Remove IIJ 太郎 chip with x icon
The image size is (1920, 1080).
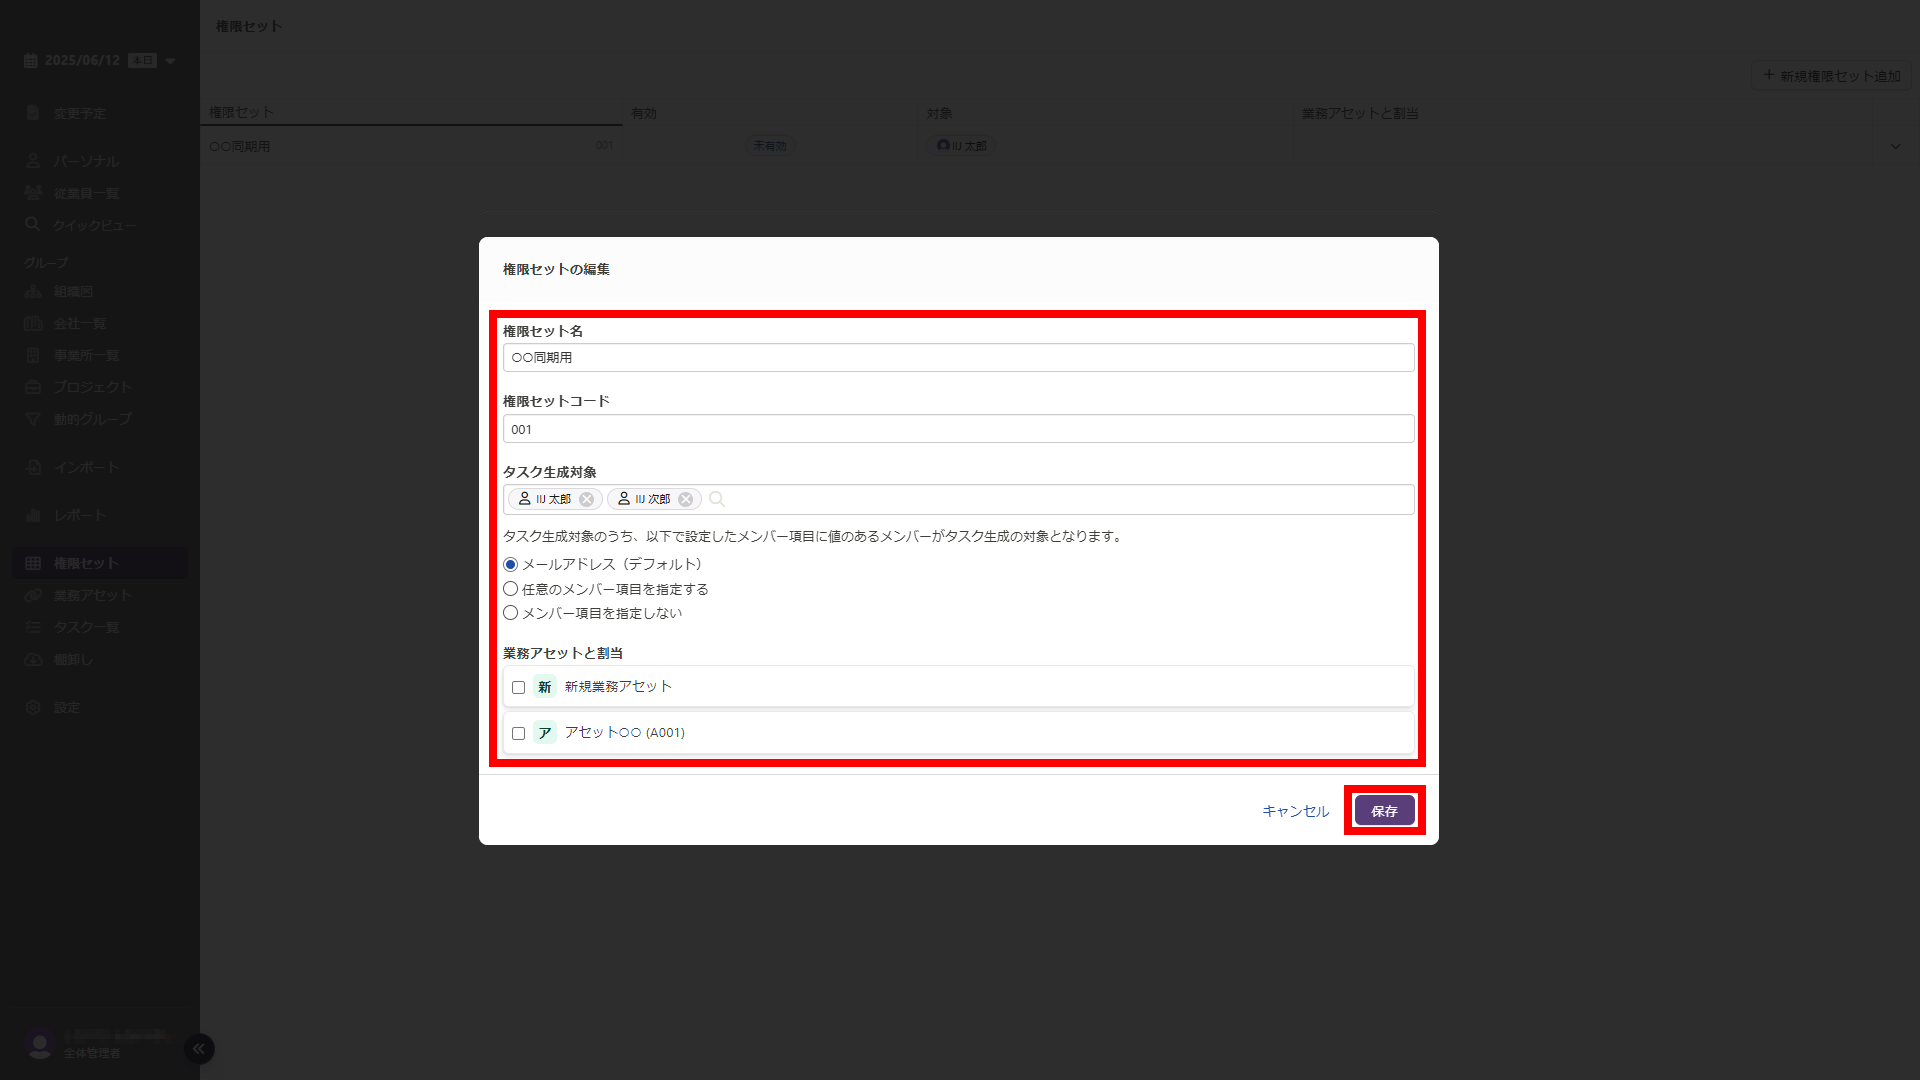(587, 499)
